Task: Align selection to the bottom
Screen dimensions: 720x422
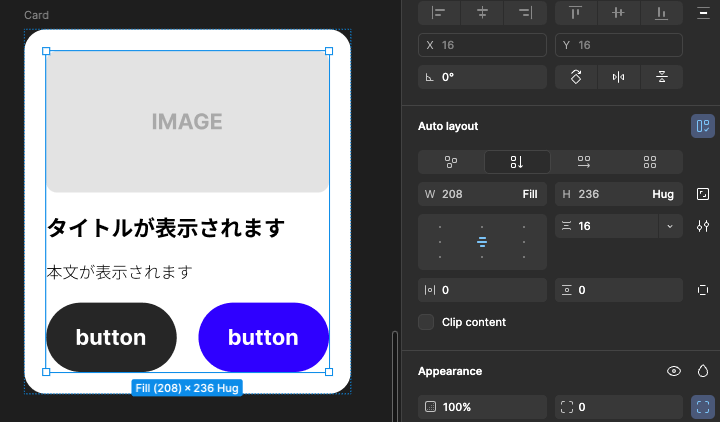Action: point(661,13)
